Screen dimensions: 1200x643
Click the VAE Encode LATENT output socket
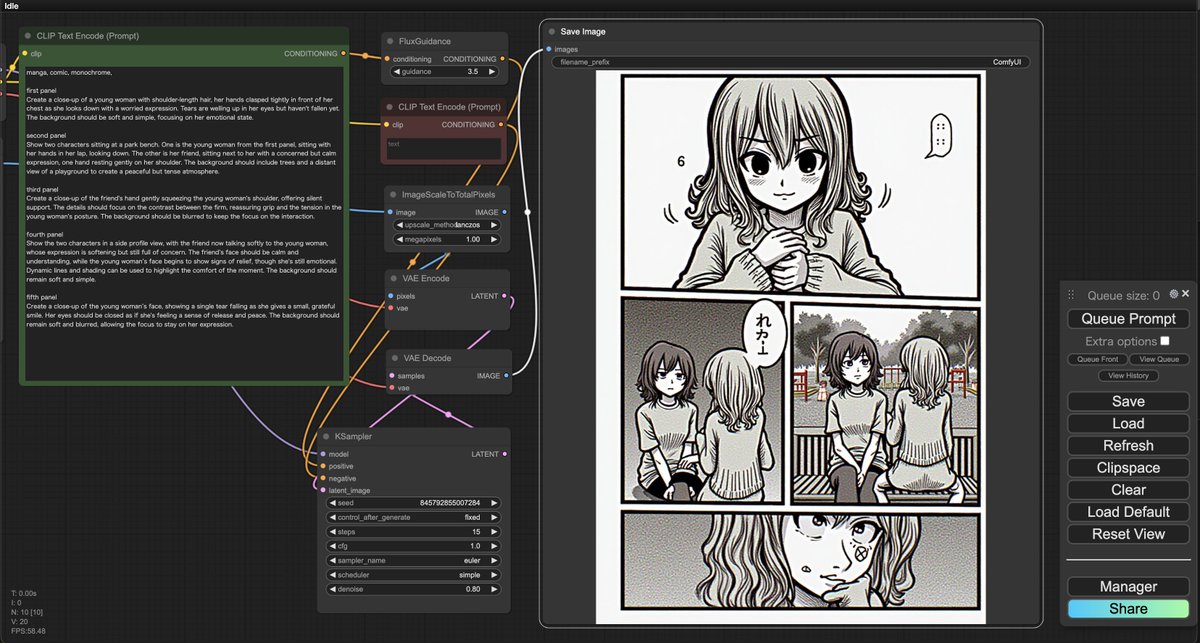(x=504, y=296)
